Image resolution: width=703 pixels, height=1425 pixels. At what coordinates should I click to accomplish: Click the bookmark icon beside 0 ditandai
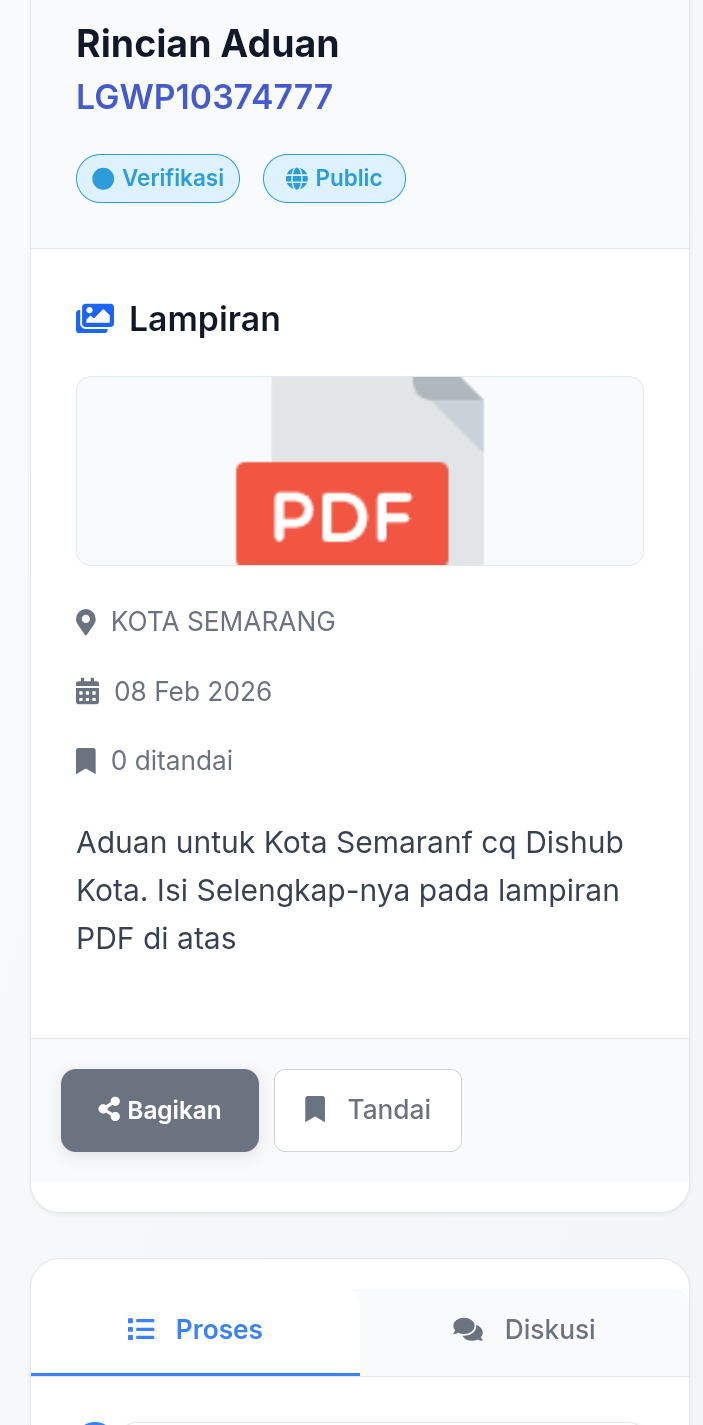pos(86,760)
